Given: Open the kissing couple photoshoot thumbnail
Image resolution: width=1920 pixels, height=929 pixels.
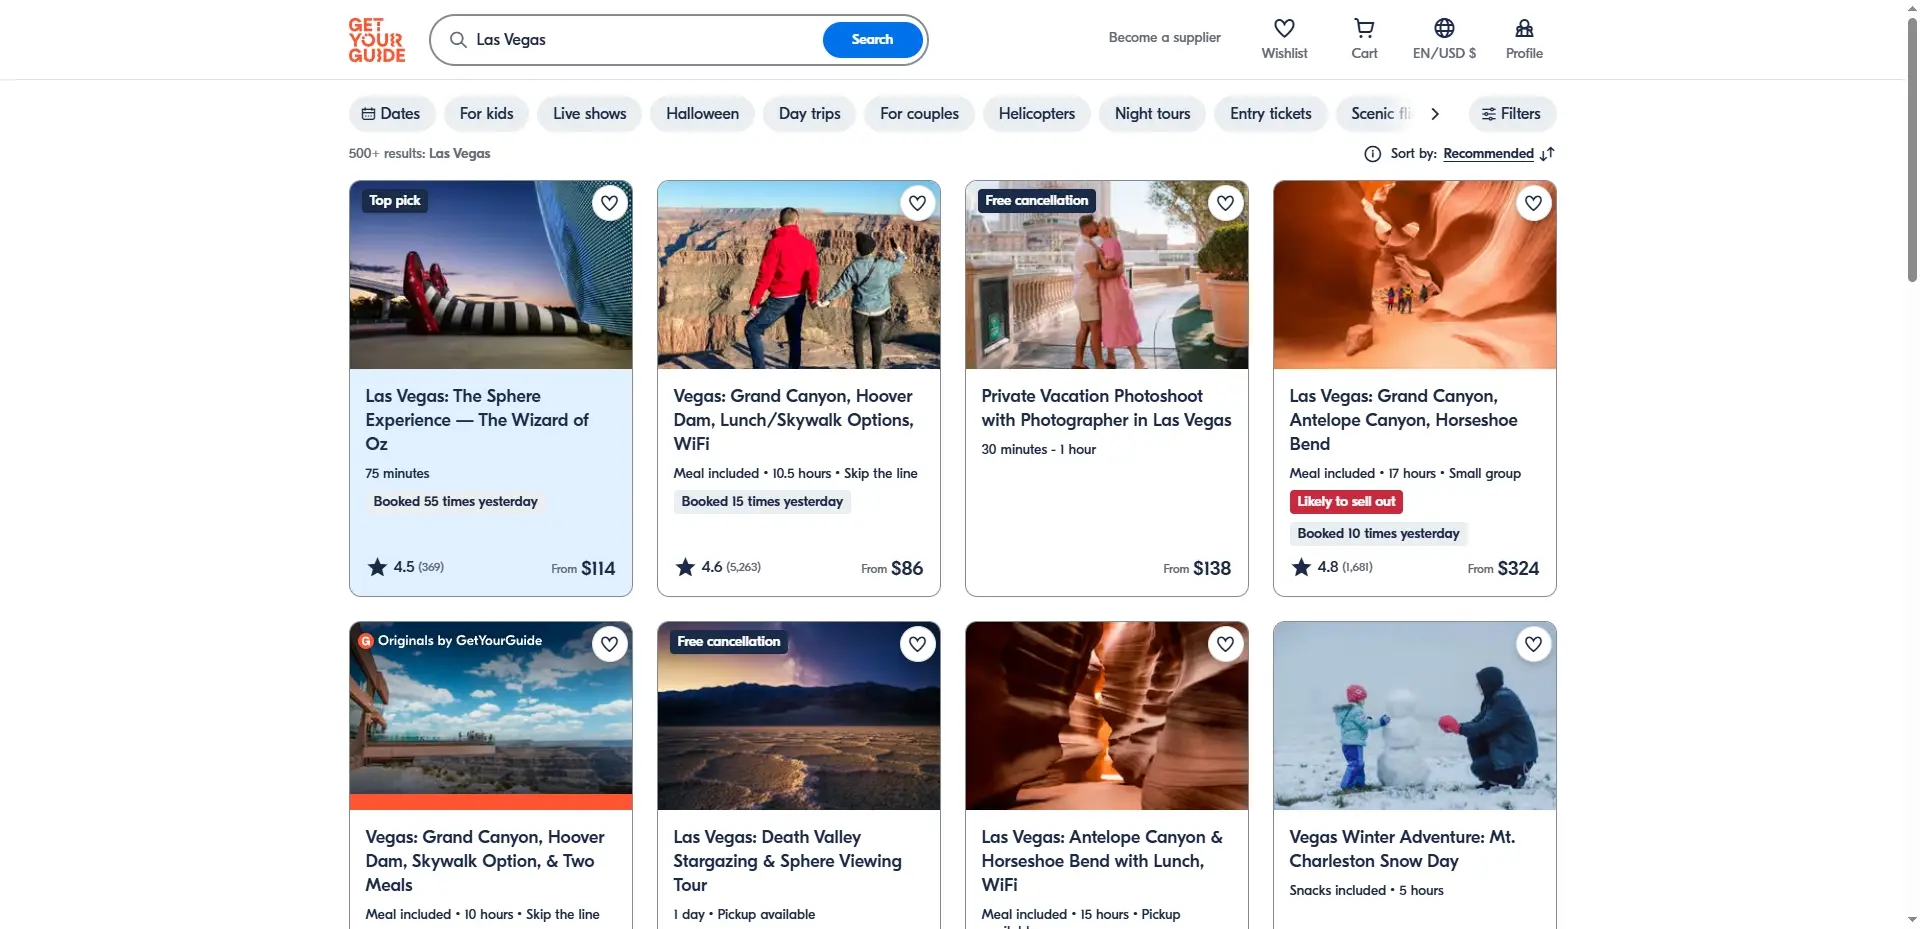Looking at the screenshot, I should (x=1107, y=275).
